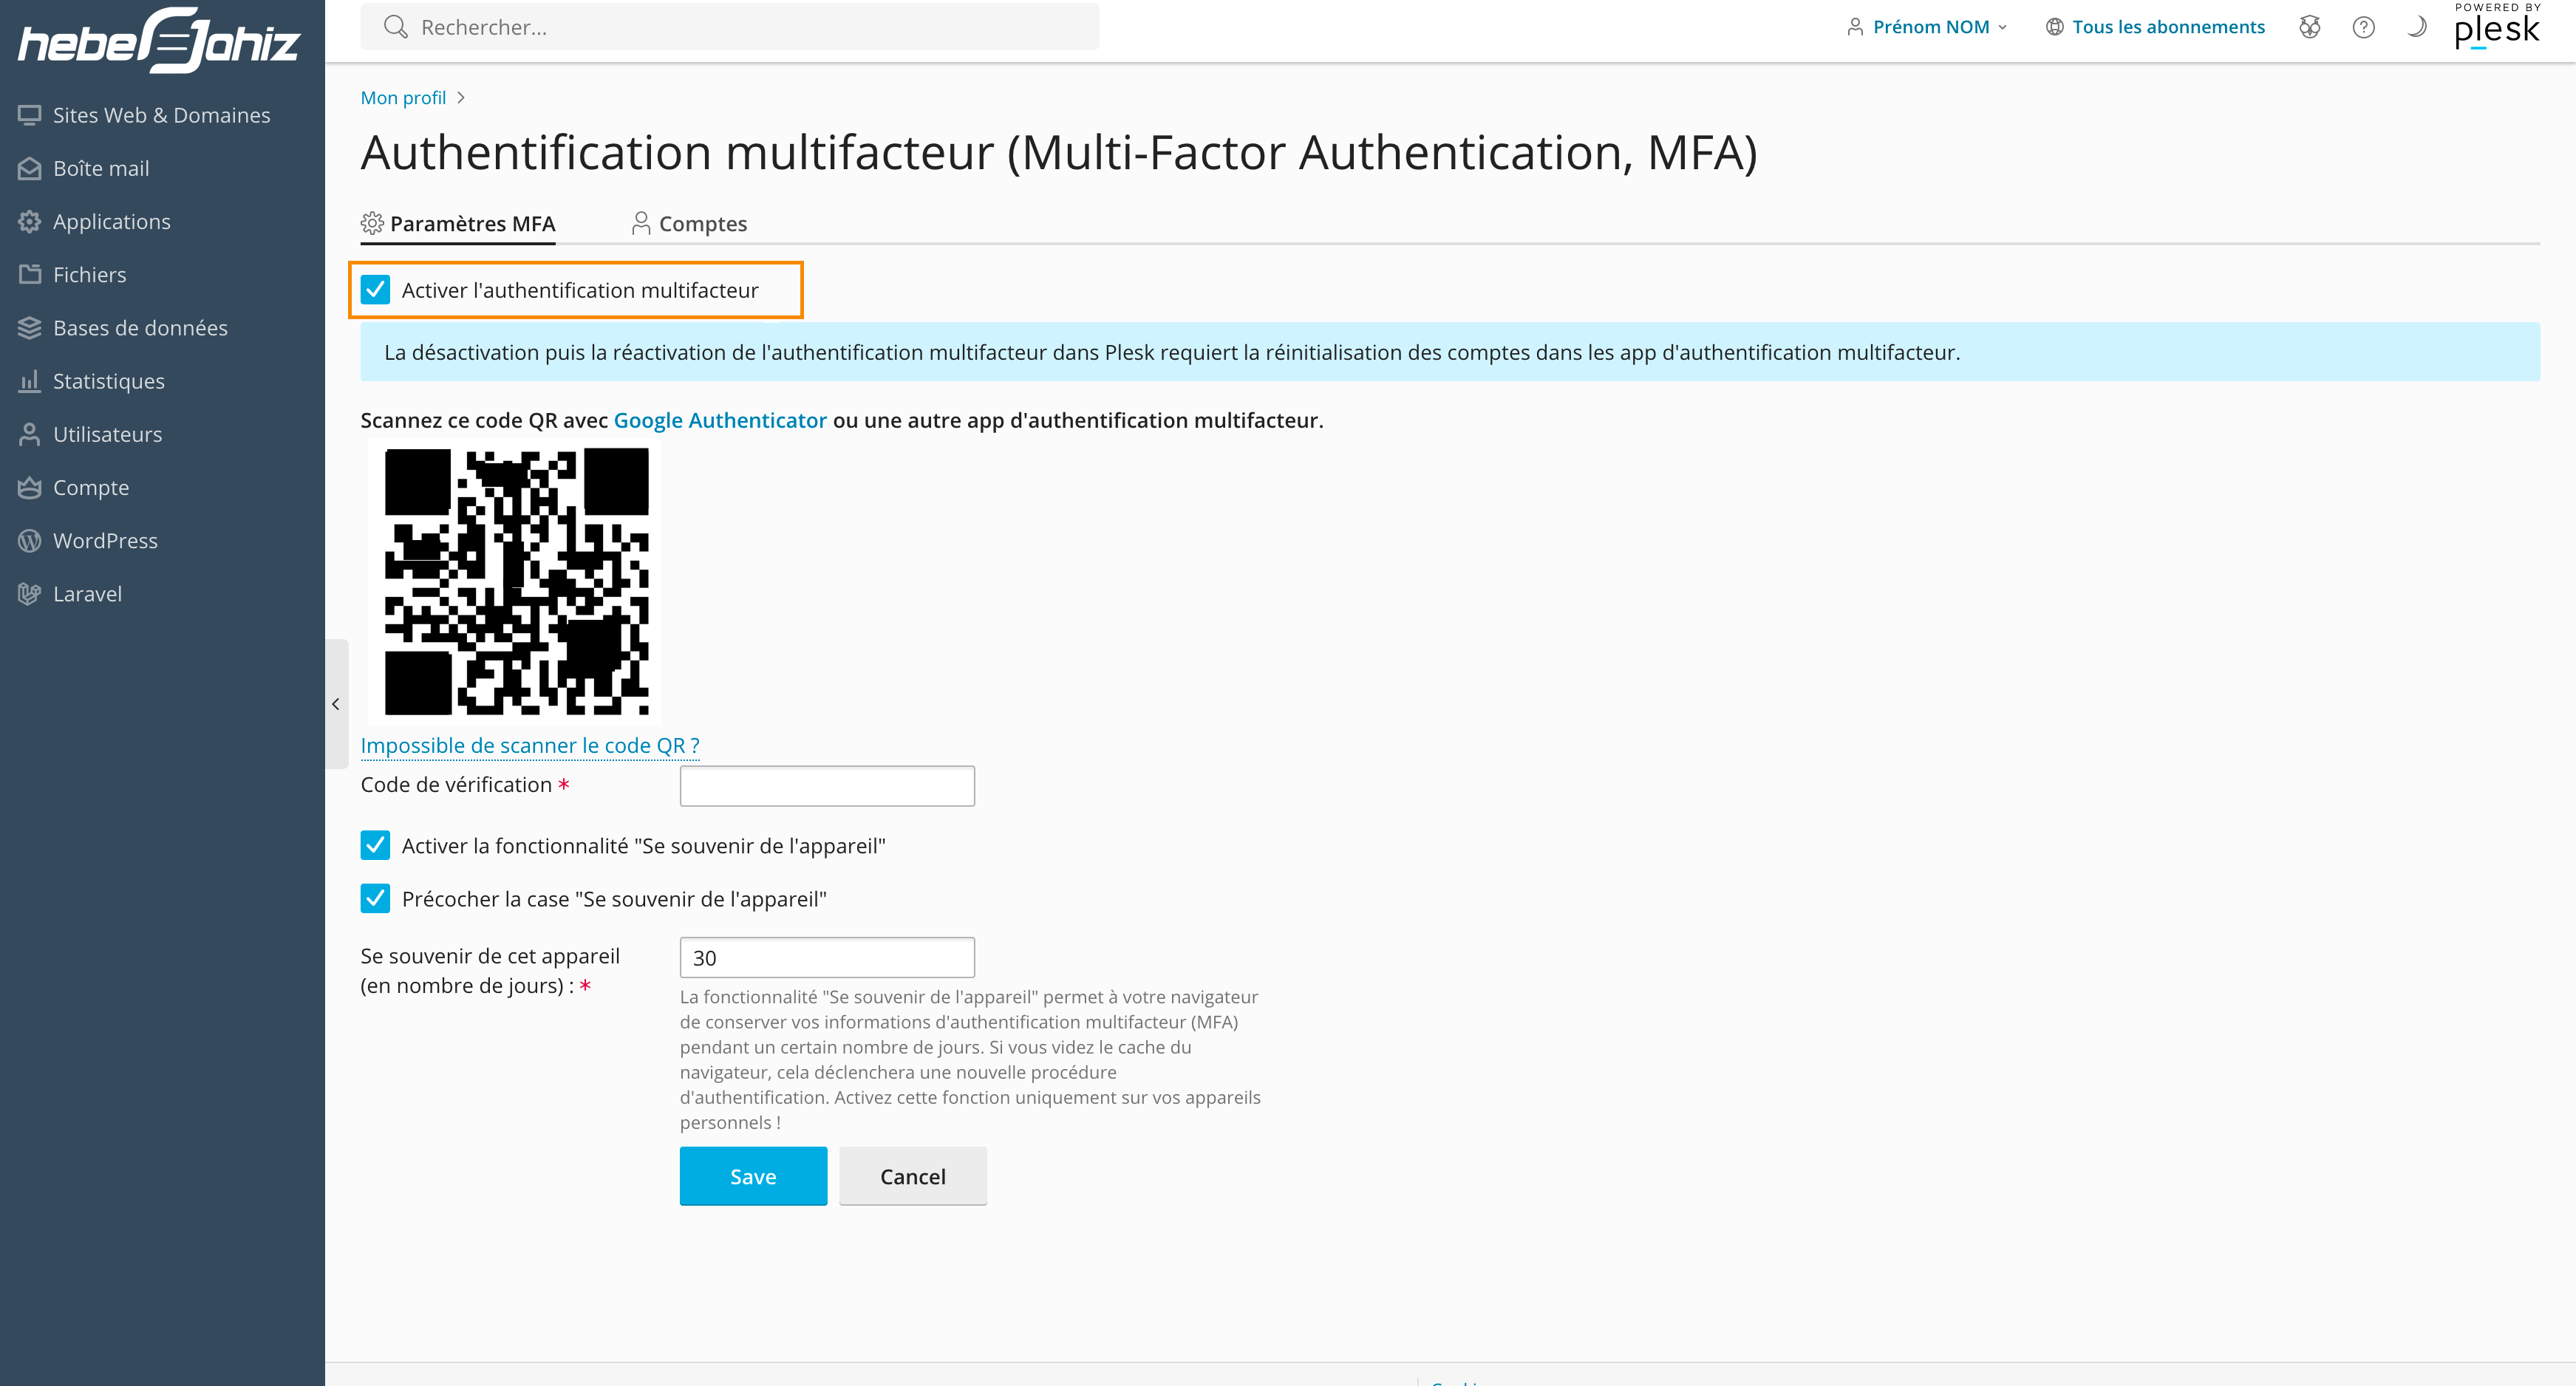The height and width of the screenshot is (1386, 2576).
Task: Click the person icon on Comptes tab
Action: (x=641, y=223)
